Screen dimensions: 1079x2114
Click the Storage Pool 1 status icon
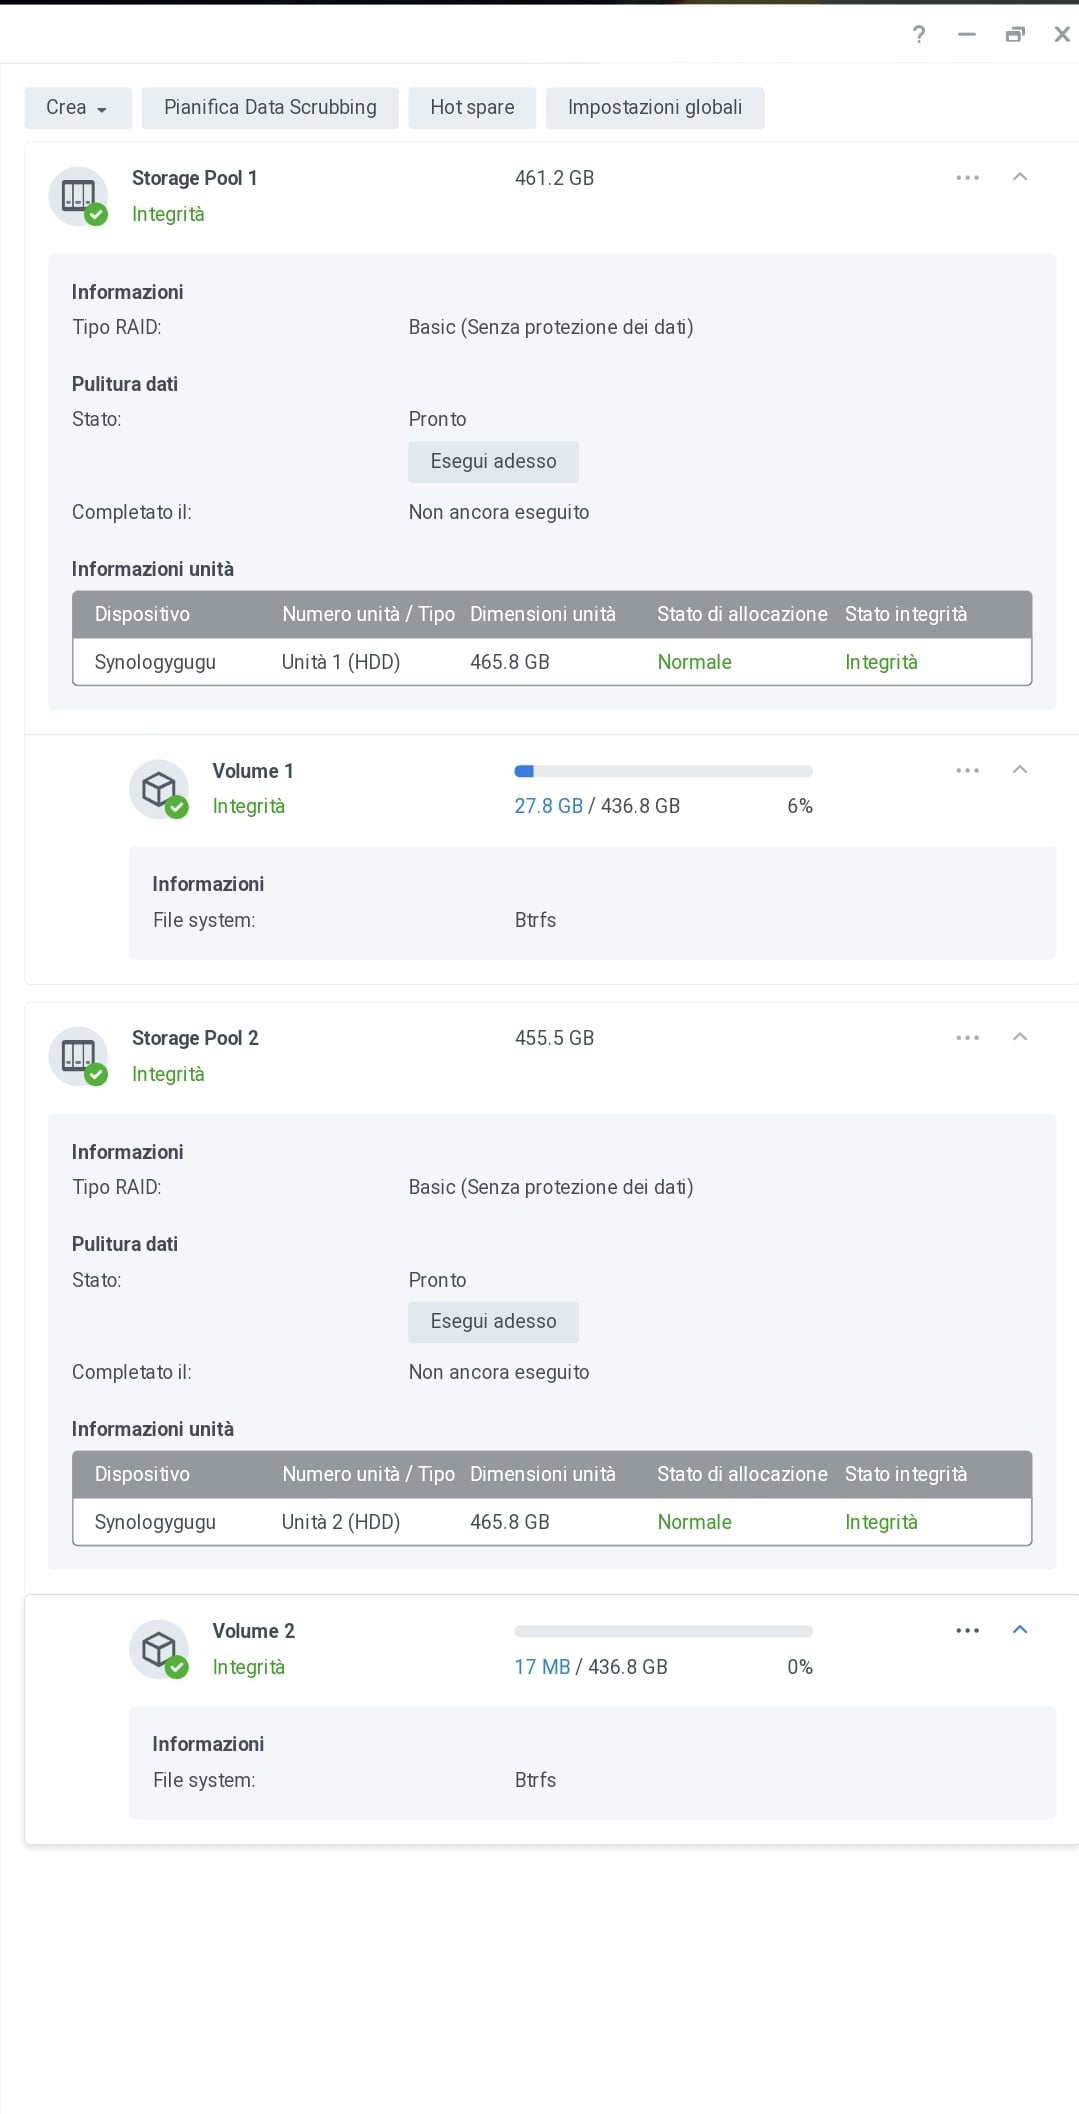78,196
